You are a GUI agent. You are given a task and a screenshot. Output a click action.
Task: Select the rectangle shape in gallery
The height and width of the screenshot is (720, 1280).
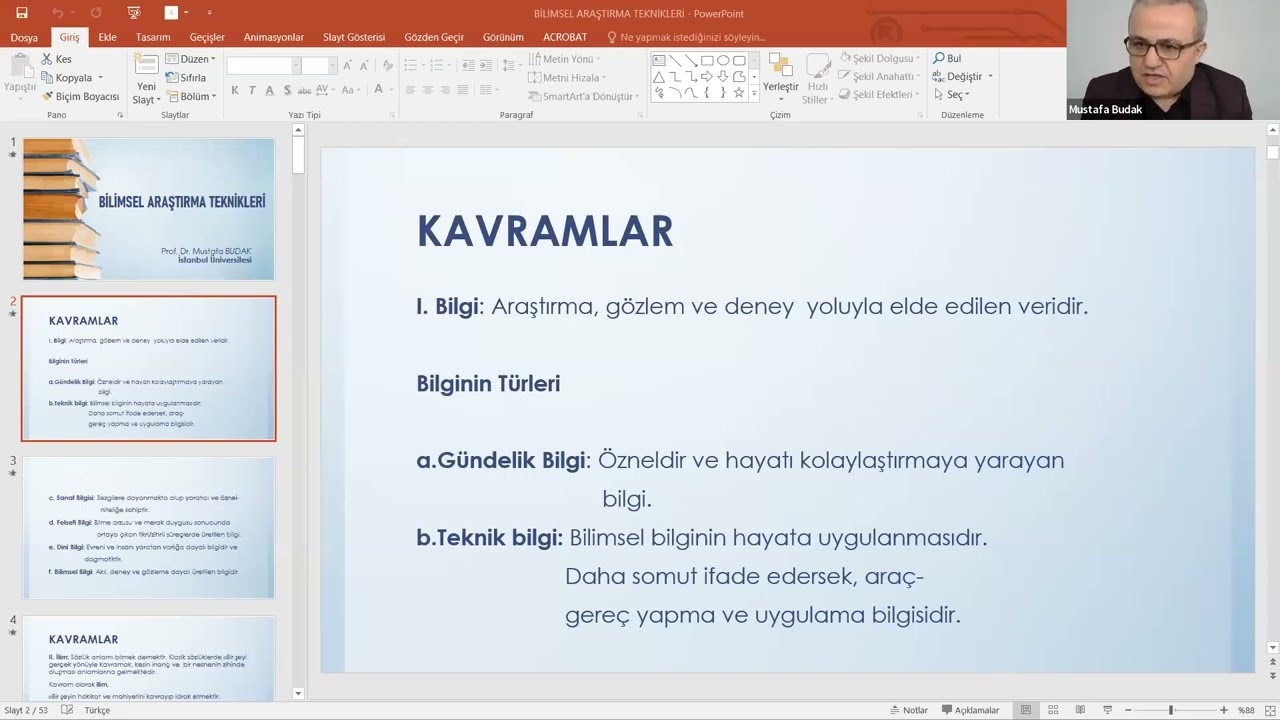coord(707,60)
